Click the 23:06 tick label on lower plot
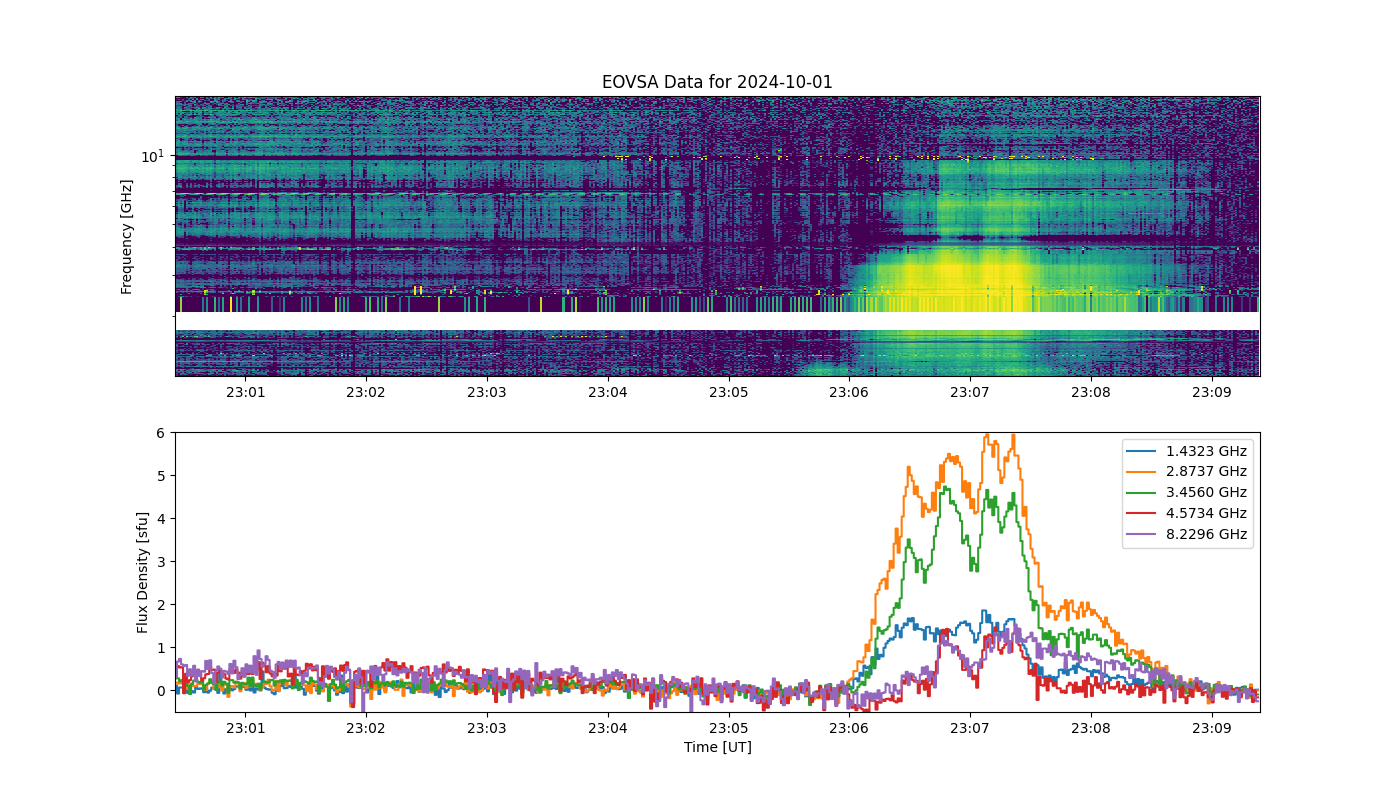Image resolution: width=1400 pixels, height=800 pixels. click(x=850, y=728)
